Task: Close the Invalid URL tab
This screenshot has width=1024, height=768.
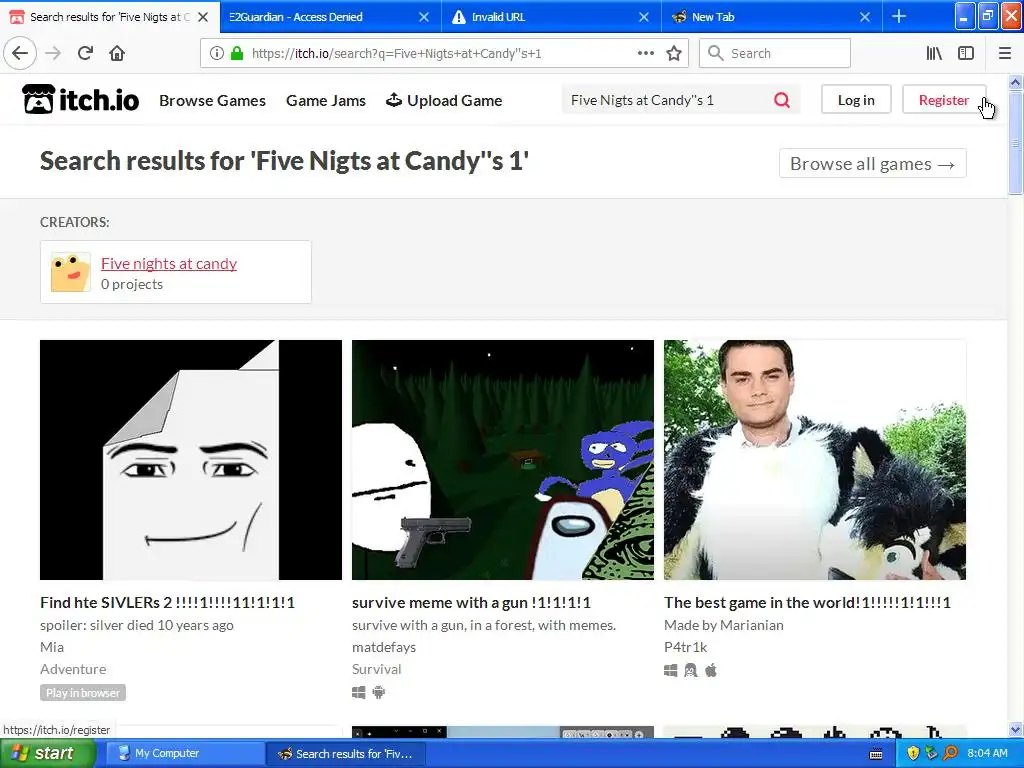Action: 644,17
